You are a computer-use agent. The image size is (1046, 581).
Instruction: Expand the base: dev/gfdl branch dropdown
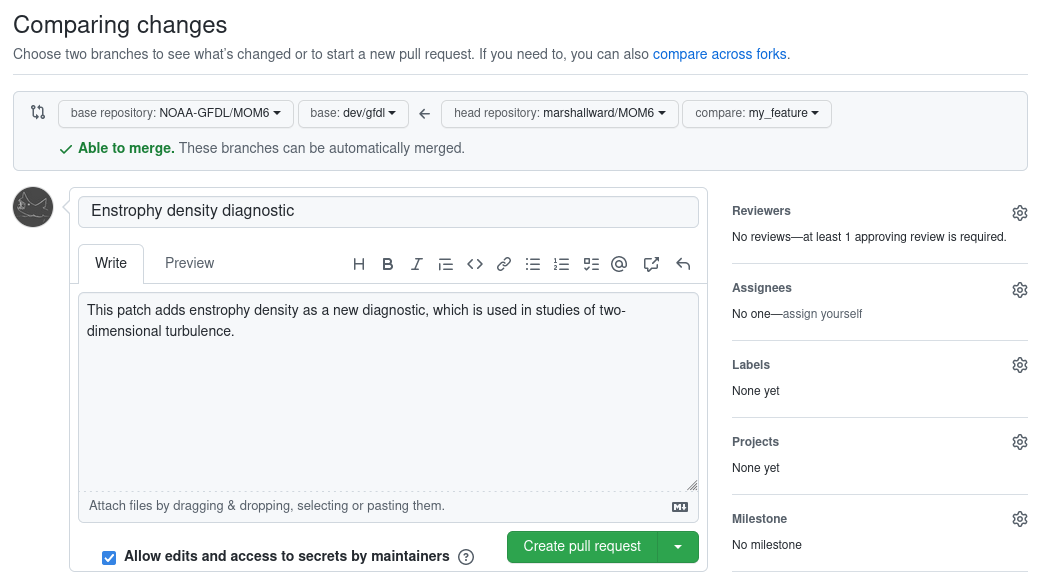pyautogui.click(x=353, y=114)
